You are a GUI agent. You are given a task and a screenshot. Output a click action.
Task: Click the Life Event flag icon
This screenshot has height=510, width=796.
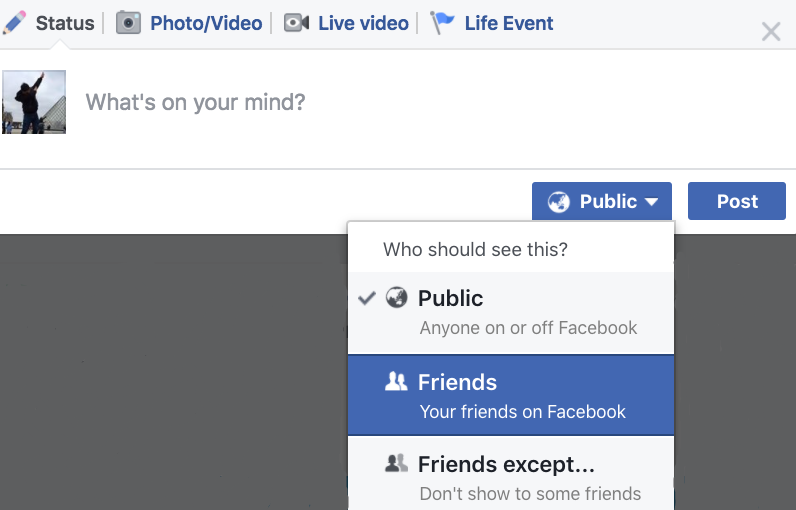pyautogui.click(x=442, y=22)
